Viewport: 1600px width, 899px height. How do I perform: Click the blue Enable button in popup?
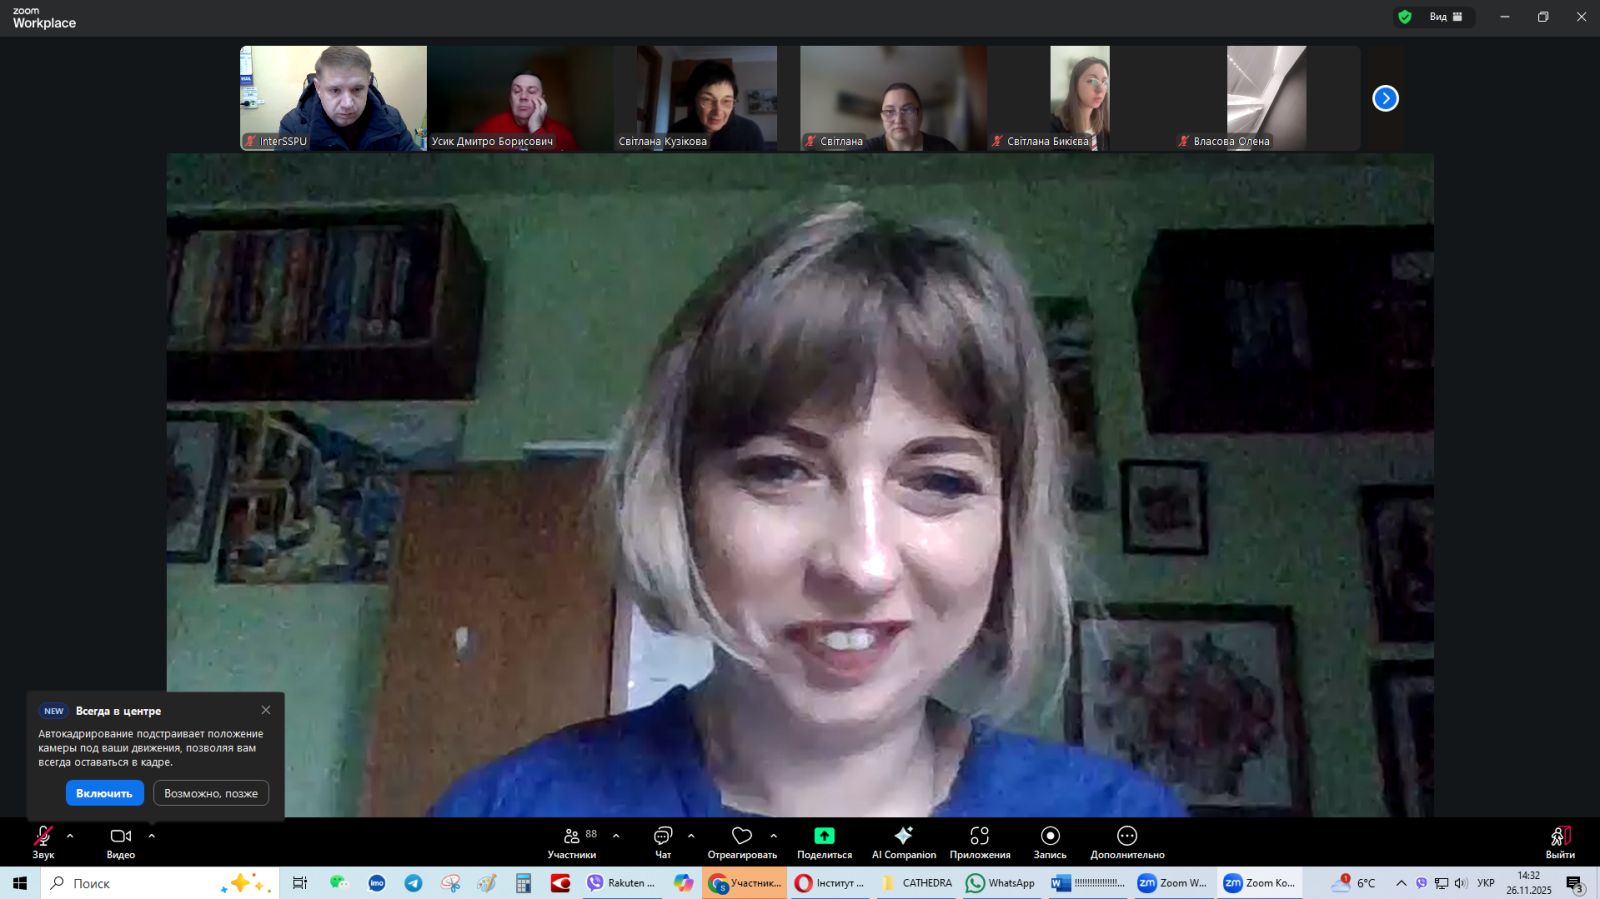(105, 793)
